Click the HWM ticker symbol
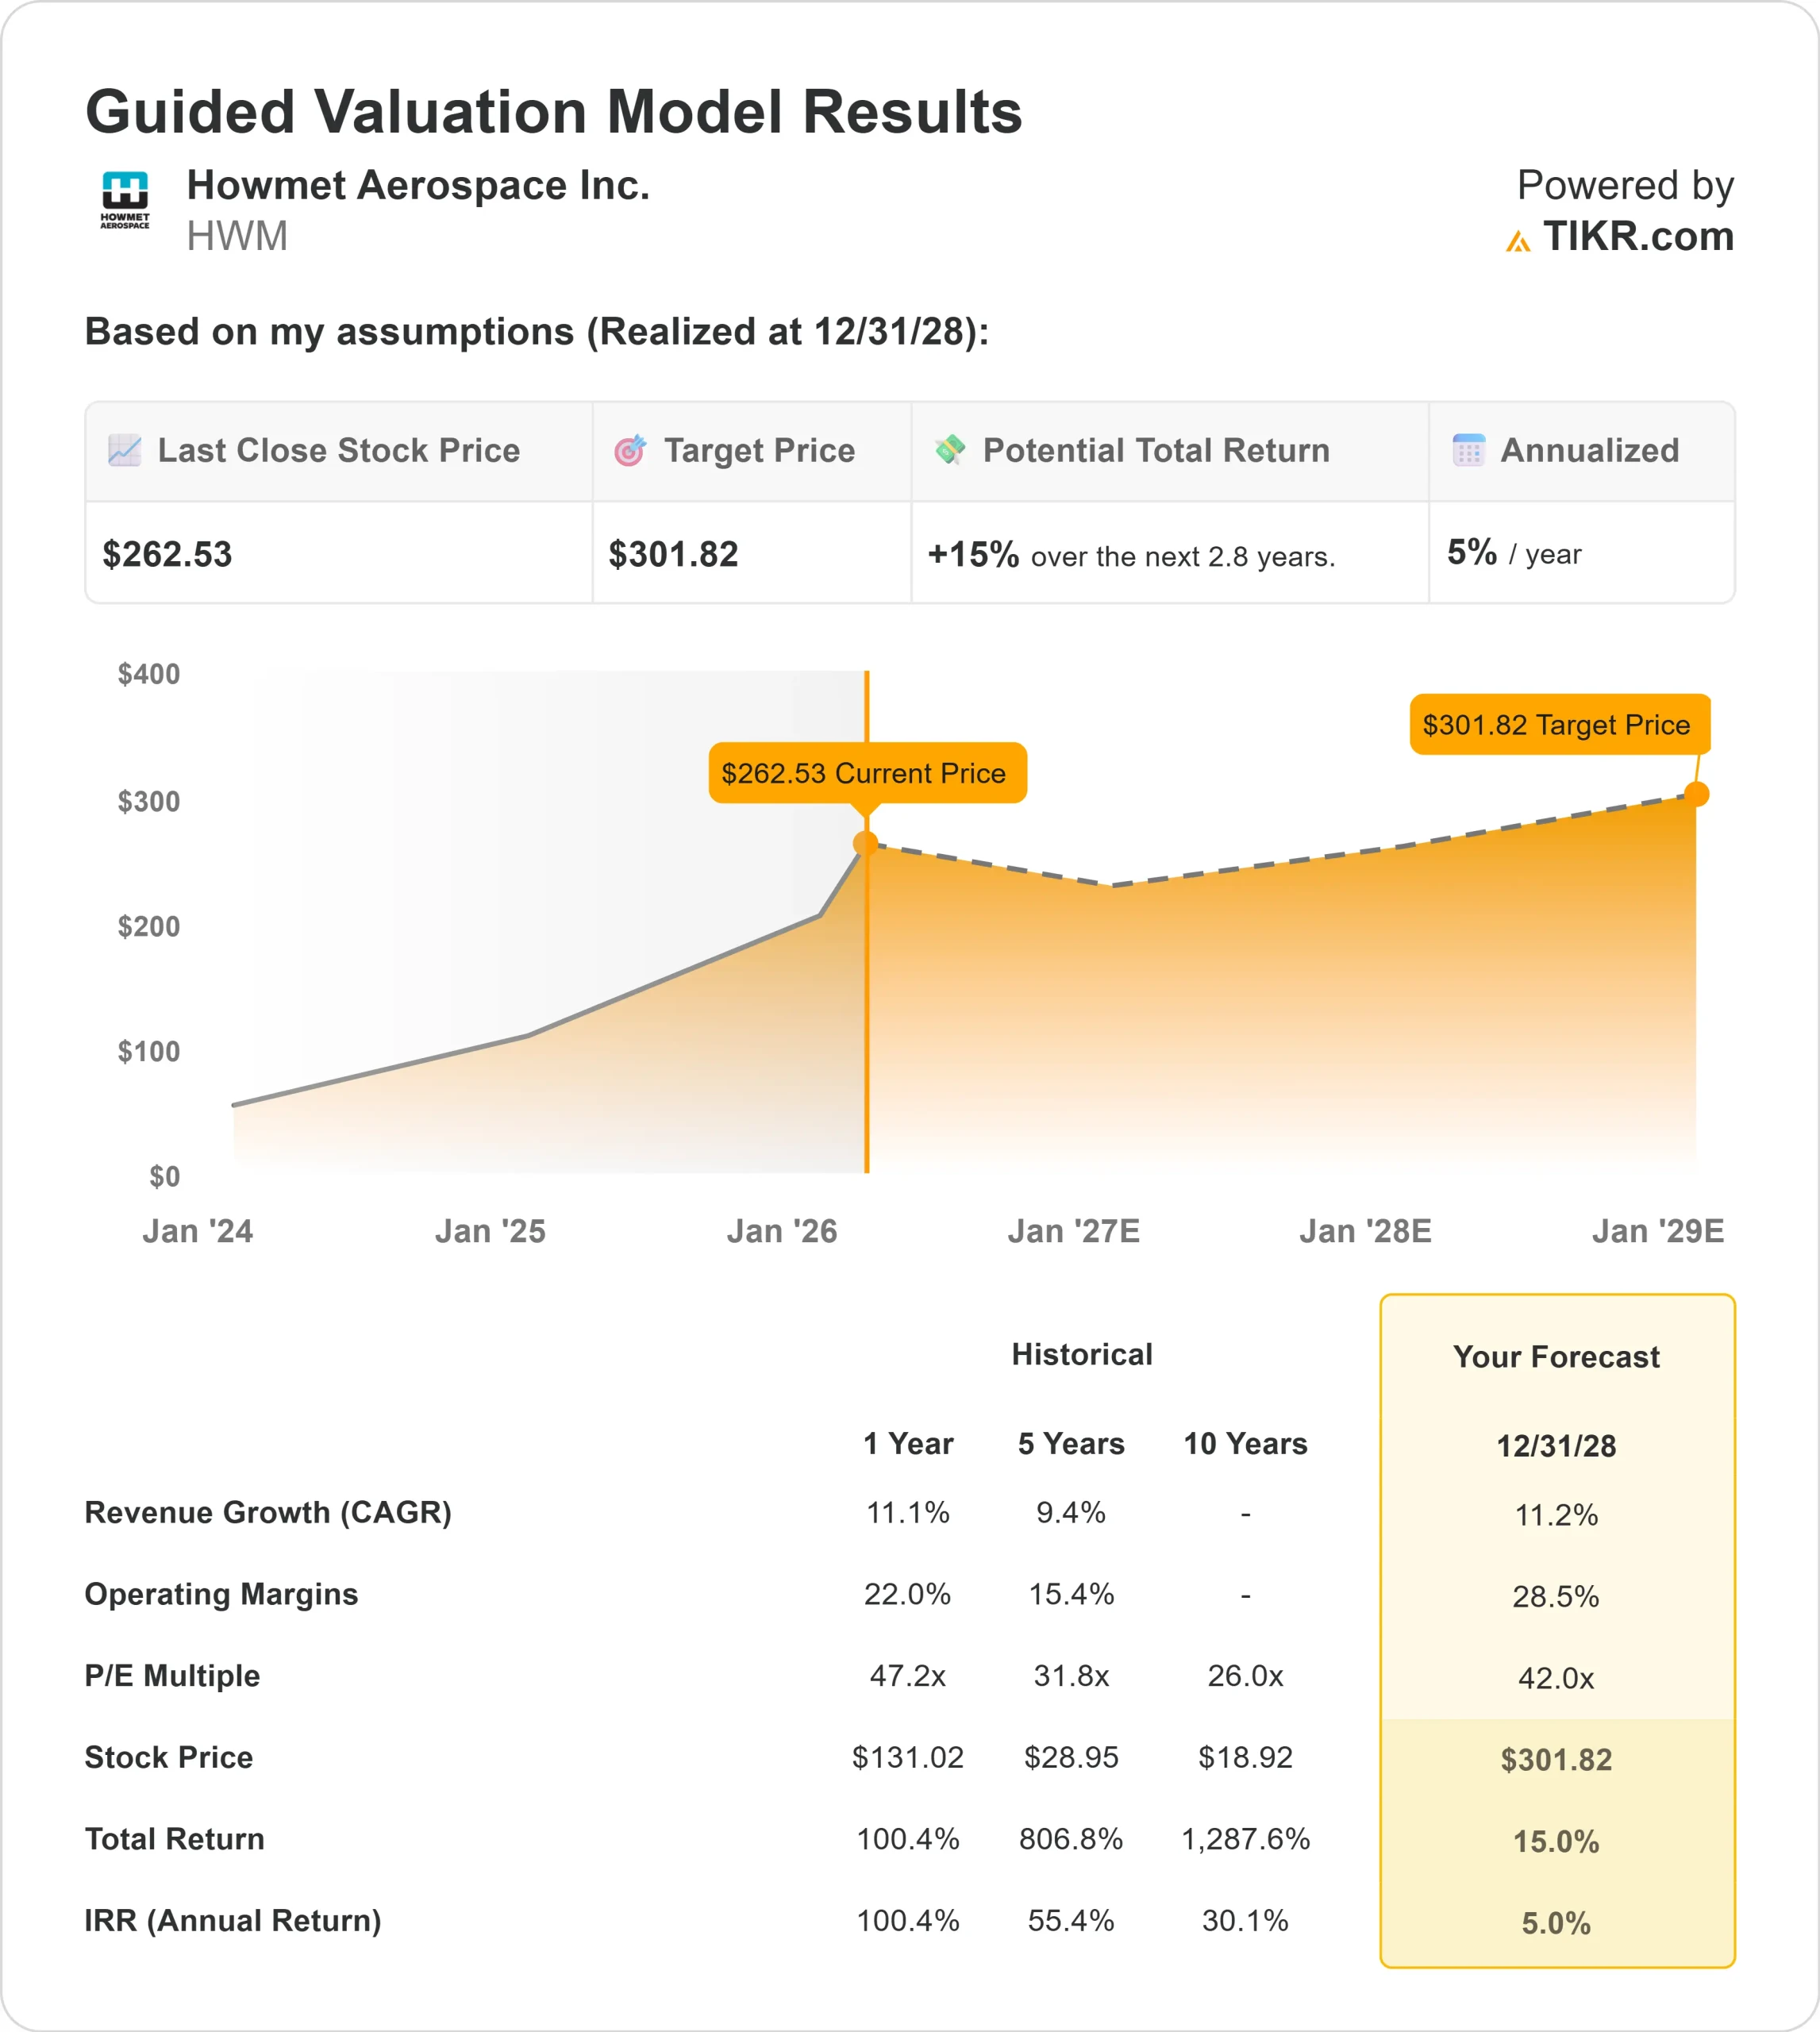Image resolution: width=1820 pixels, height=2032 pixels. [x=237, y=237]
